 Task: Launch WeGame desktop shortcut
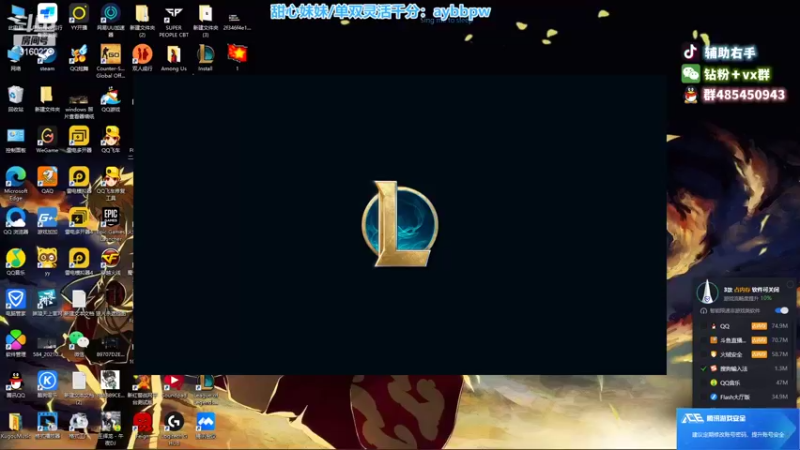click(x=47, y=139)
